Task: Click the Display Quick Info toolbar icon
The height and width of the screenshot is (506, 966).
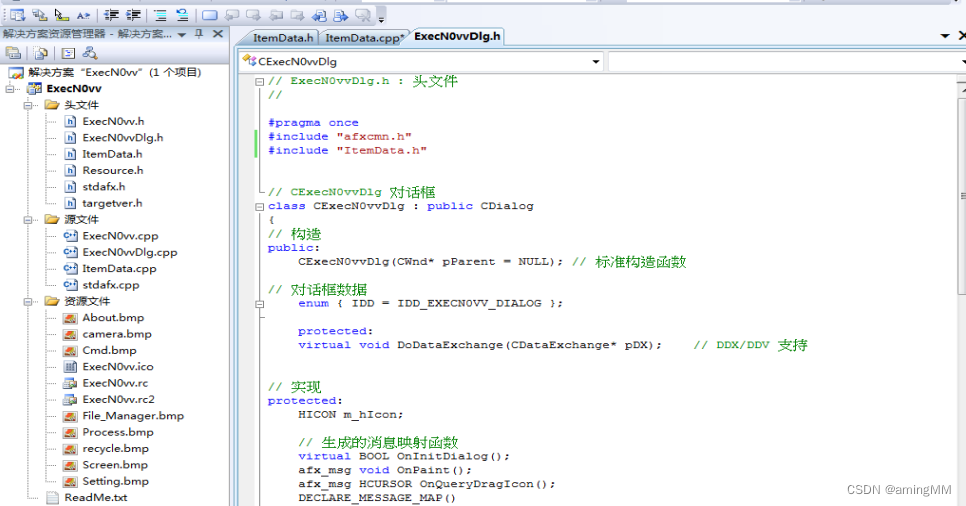Action: (x=62, y=15)
